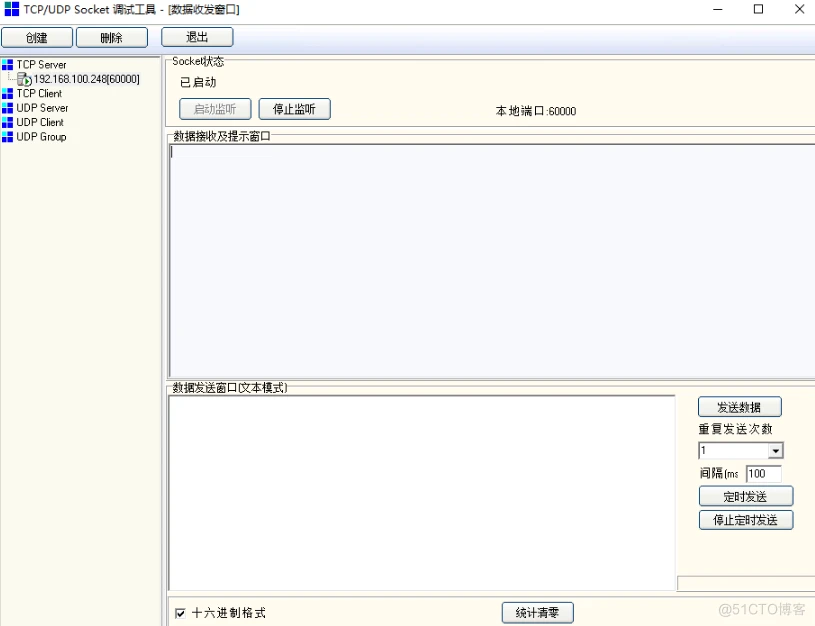Click the 统计清零 clear statistics button

tap(537, 612)
